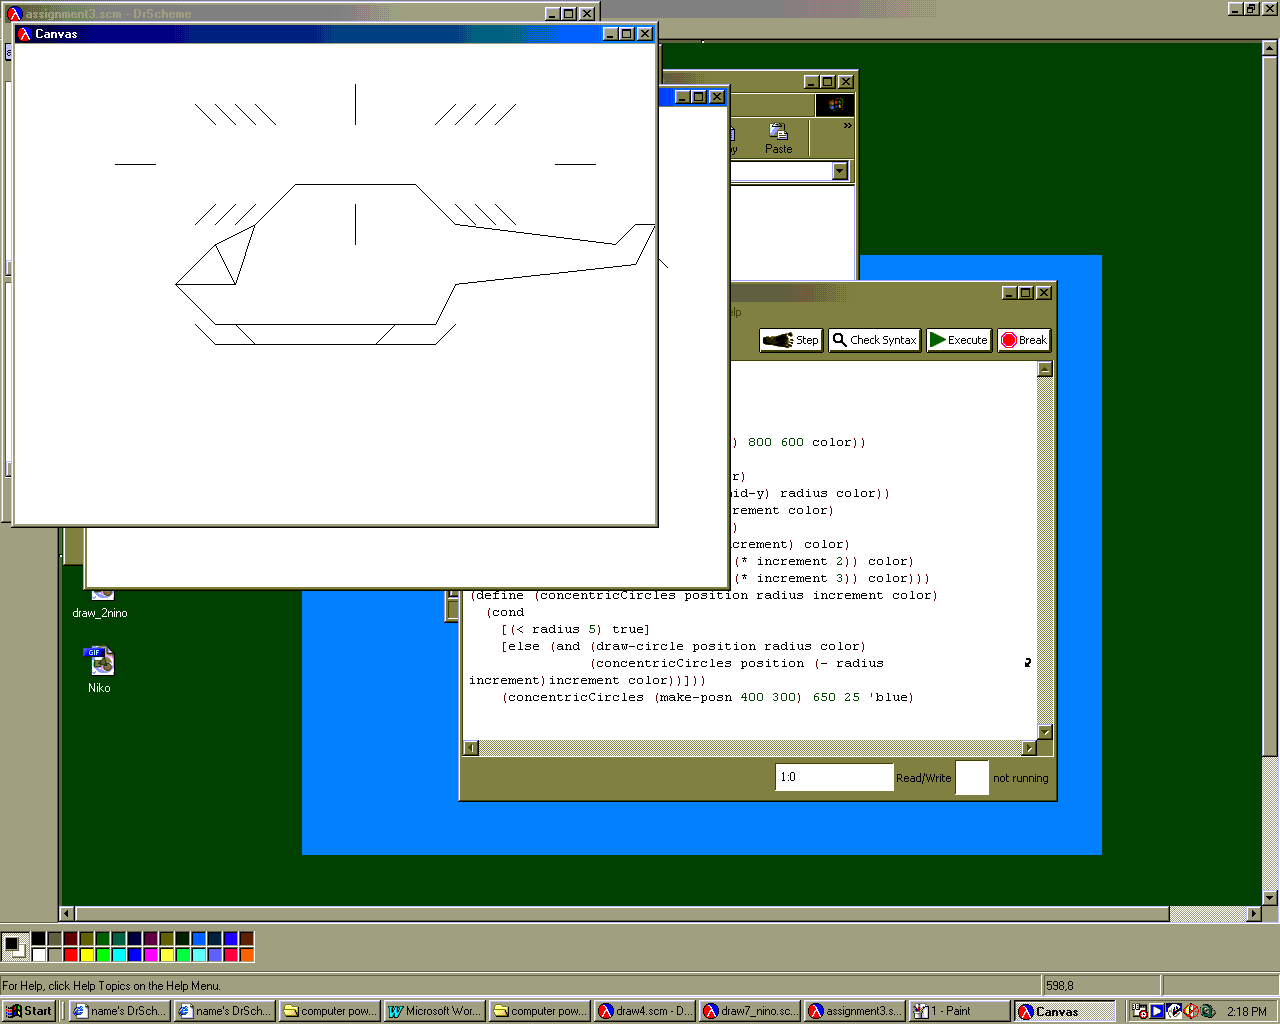Click Paint's vertical scroll-down arrow

pyautogui.click(x=1270, y=897)
